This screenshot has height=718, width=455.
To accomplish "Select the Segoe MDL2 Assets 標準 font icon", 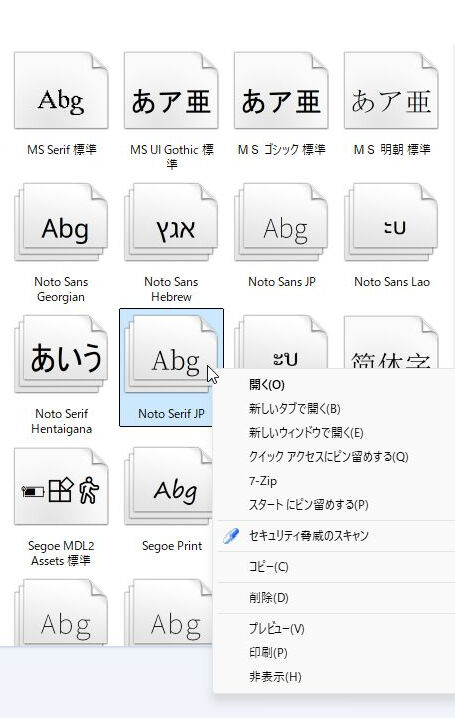I will click(x=61, y=486).
